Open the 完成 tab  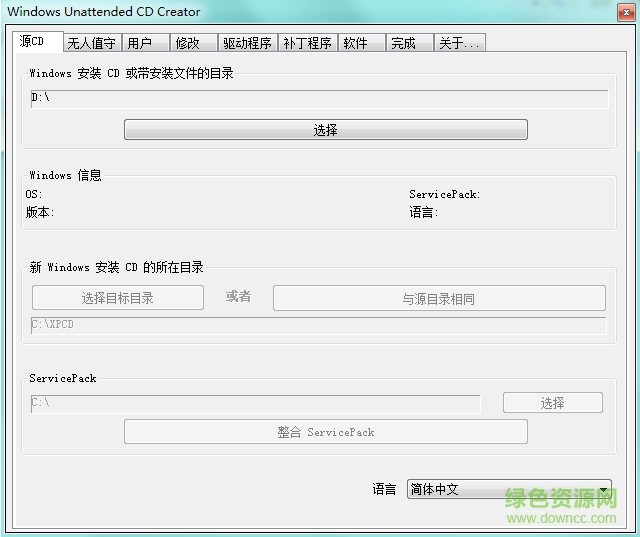(x=409, y=42)
